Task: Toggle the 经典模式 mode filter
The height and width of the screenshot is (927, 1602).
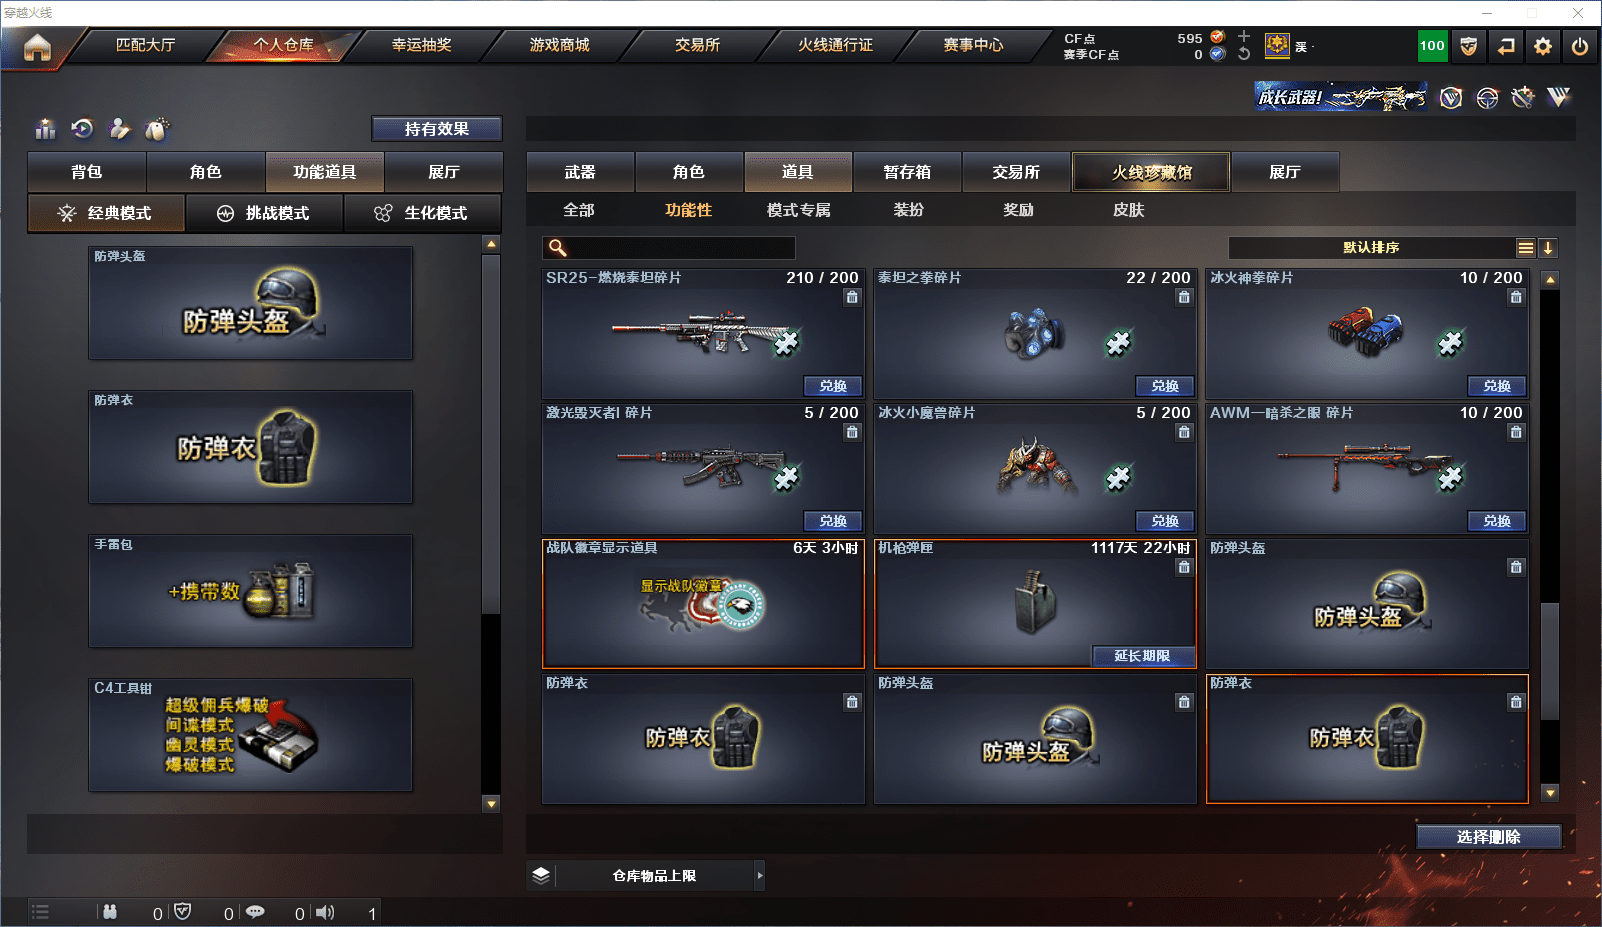Action: [106, 213]
